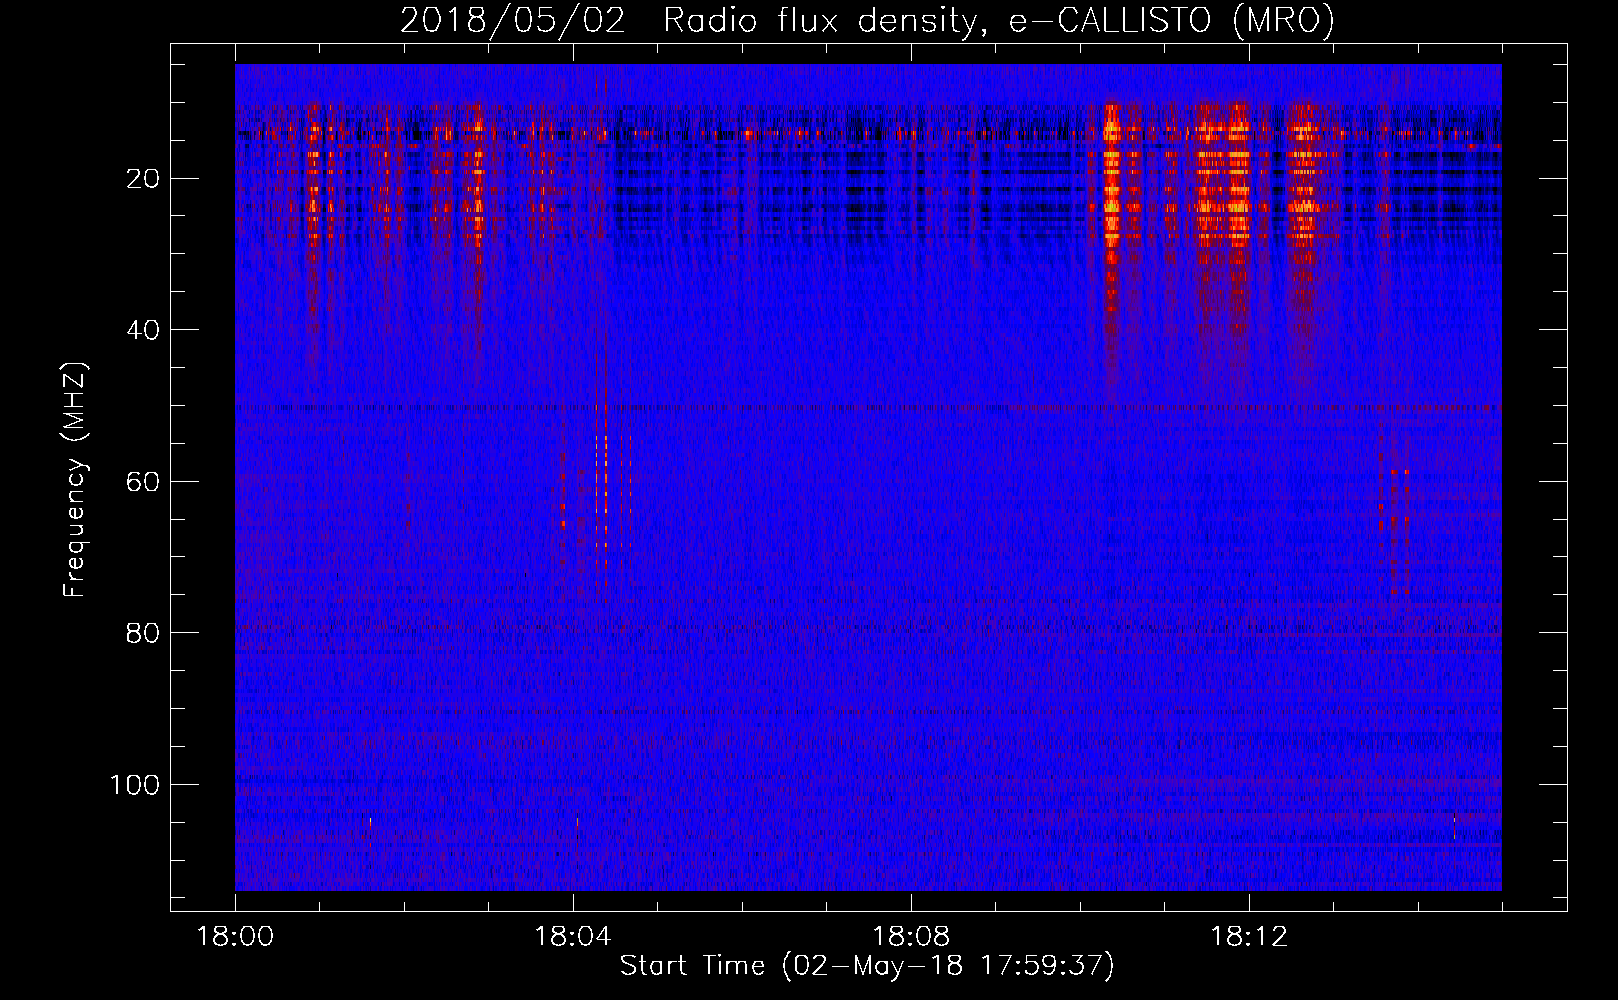Click the 18:00 time axis tick label
The width and height of the screenshot is (1618, 1000).
pos(235,937)
